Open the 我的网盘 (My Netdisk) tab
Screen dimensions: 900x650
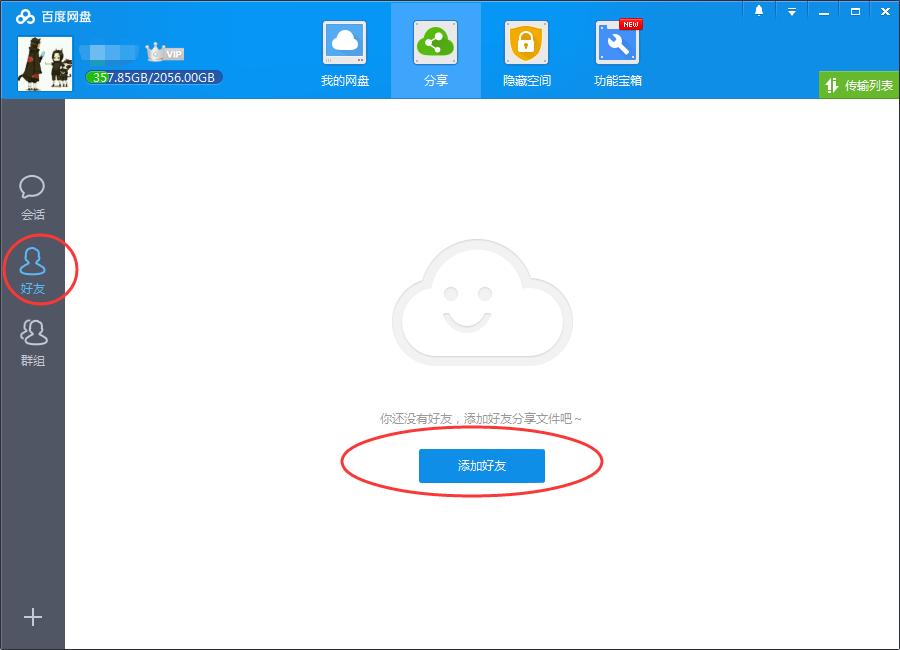(345, 52)
